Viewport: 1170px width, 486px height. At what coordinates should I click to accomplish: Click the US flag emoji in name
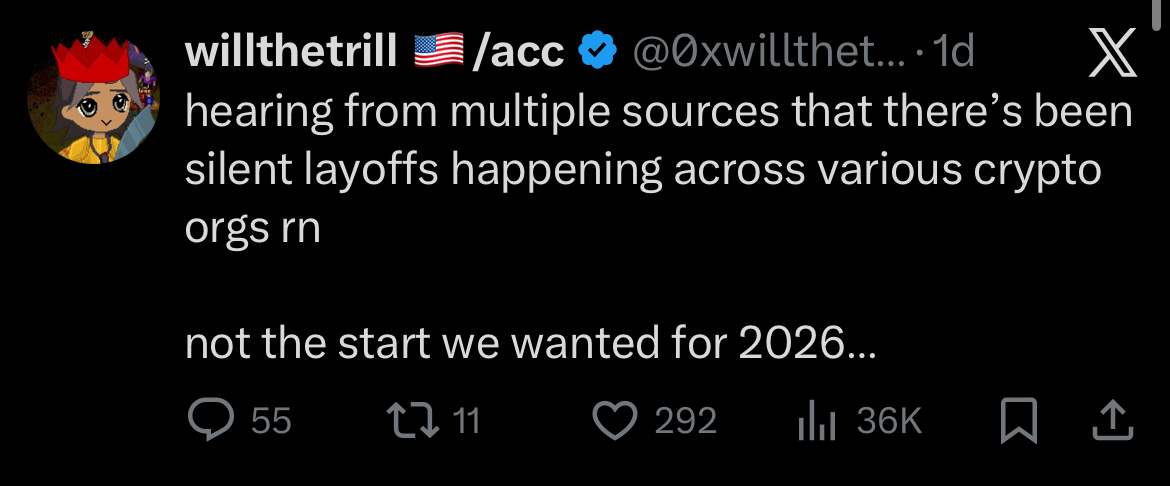pos(439,52)
